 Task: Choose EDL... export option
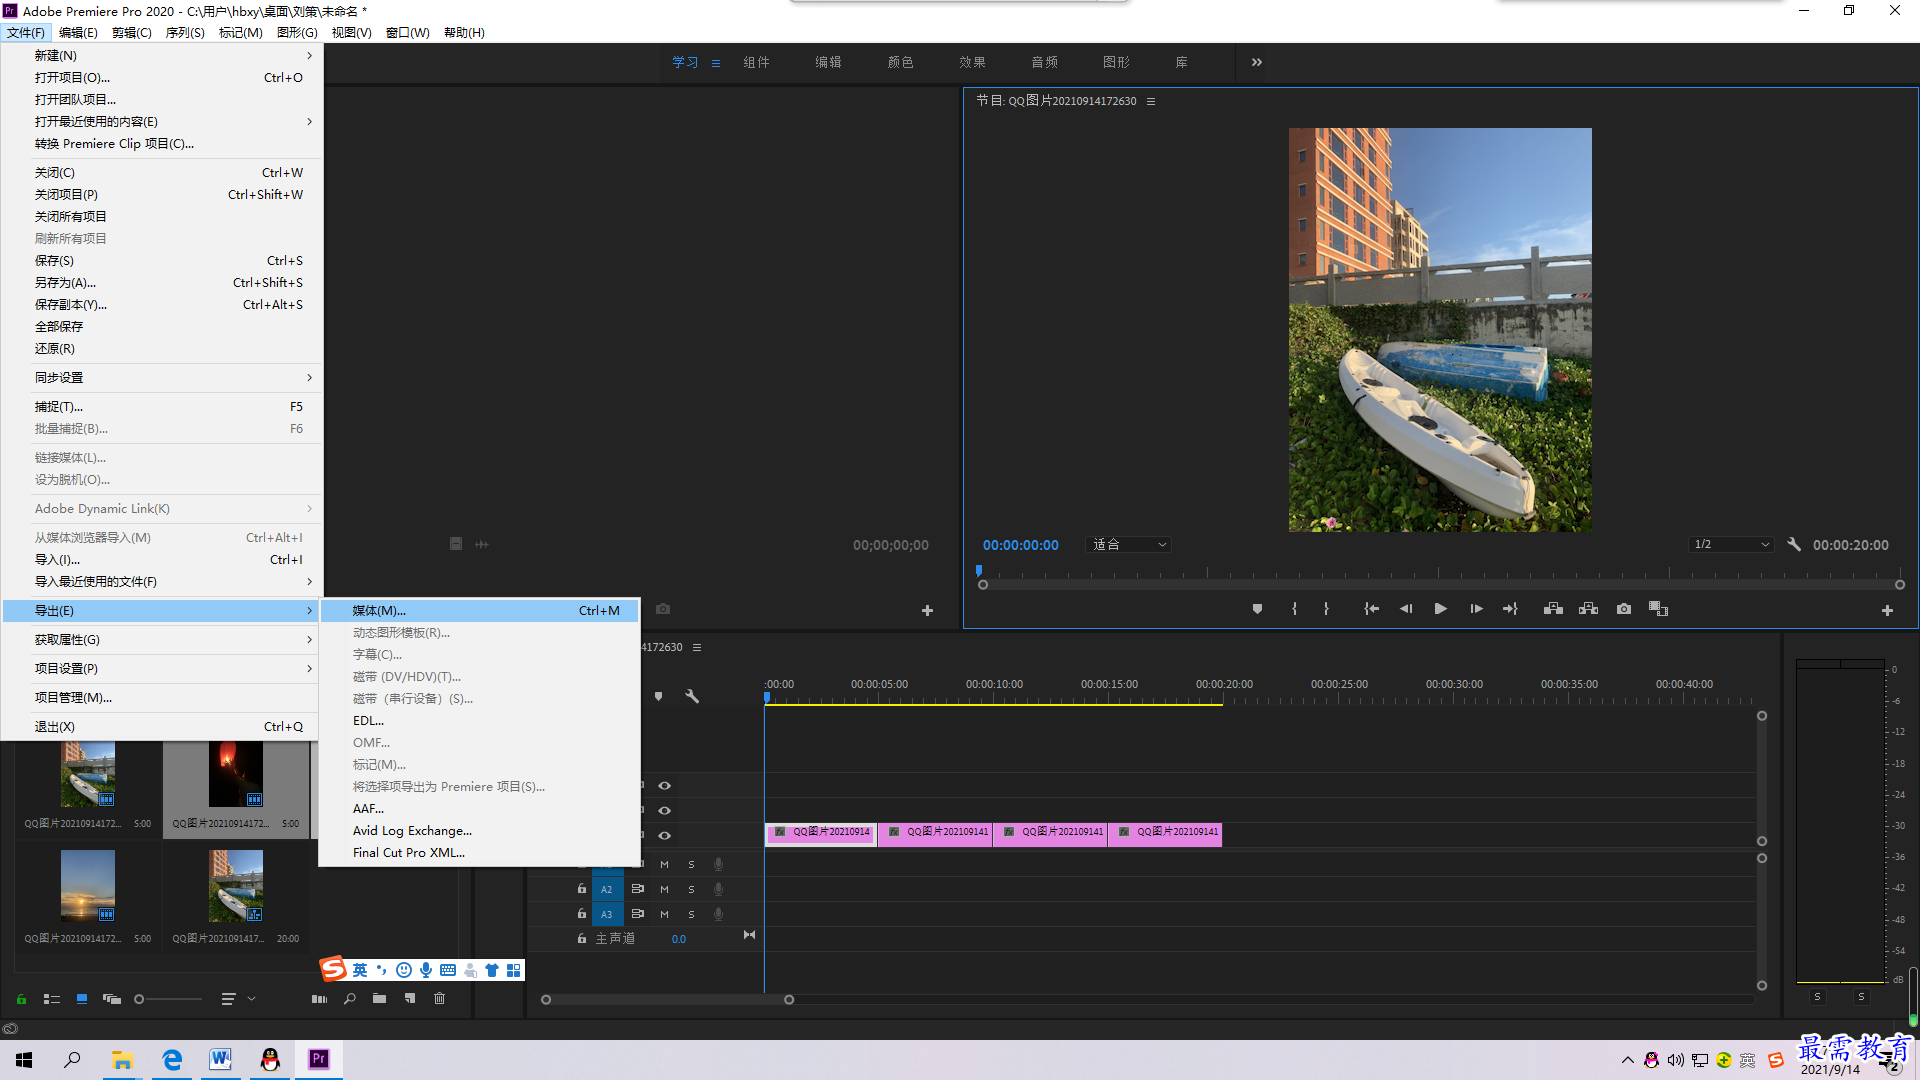(x=479, y=721)
